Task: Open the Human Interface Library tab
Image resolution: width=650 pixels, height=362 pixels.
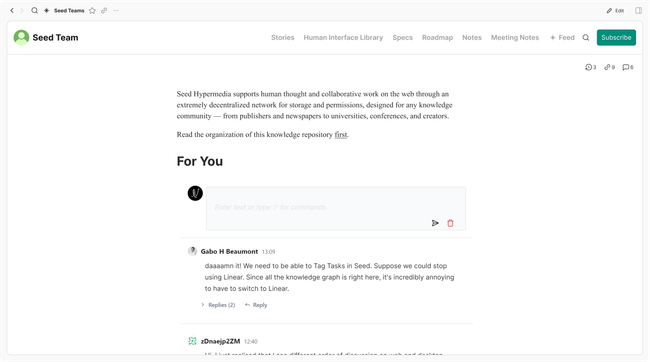Action: (343, 38)
